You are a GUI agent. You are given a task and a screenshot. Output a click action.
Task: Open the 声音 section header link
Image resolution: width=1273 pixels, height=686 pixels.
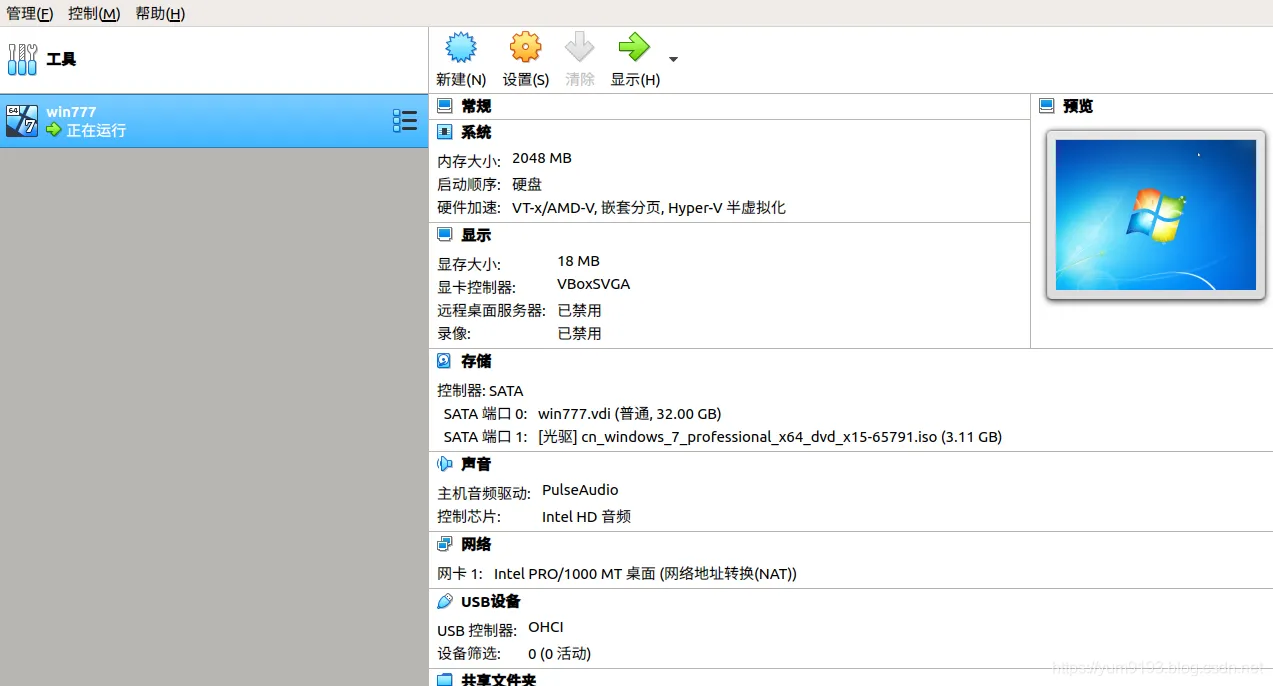pyautogui.click(x=476, y=464)
